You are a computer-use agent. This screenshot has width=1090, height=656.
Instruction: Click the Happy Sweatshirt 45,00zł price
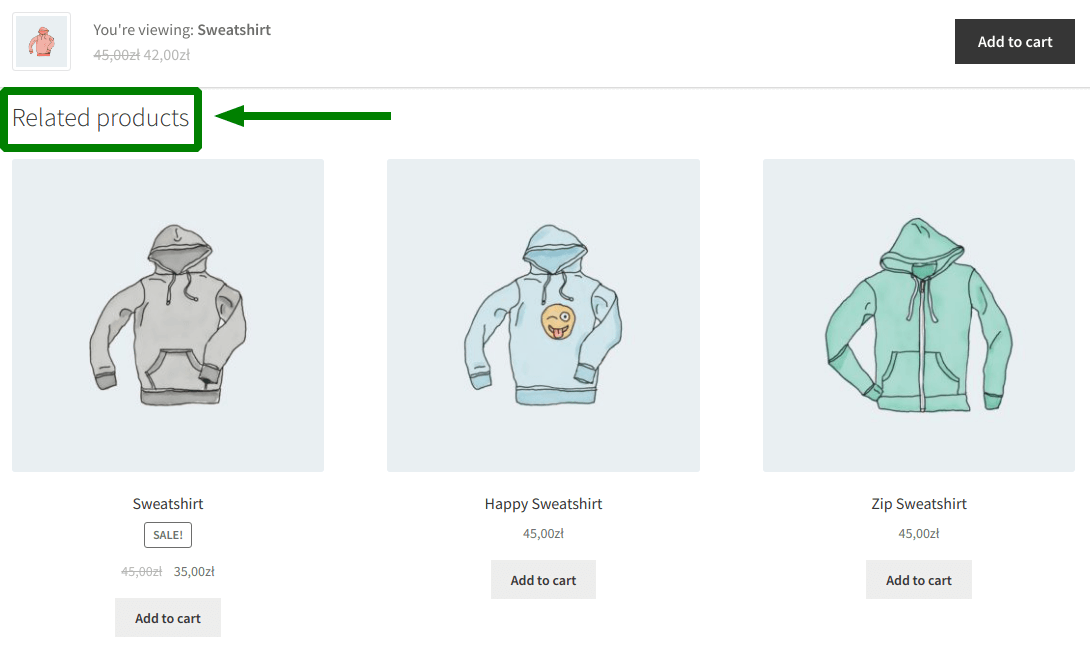click(x=543, y=534)
